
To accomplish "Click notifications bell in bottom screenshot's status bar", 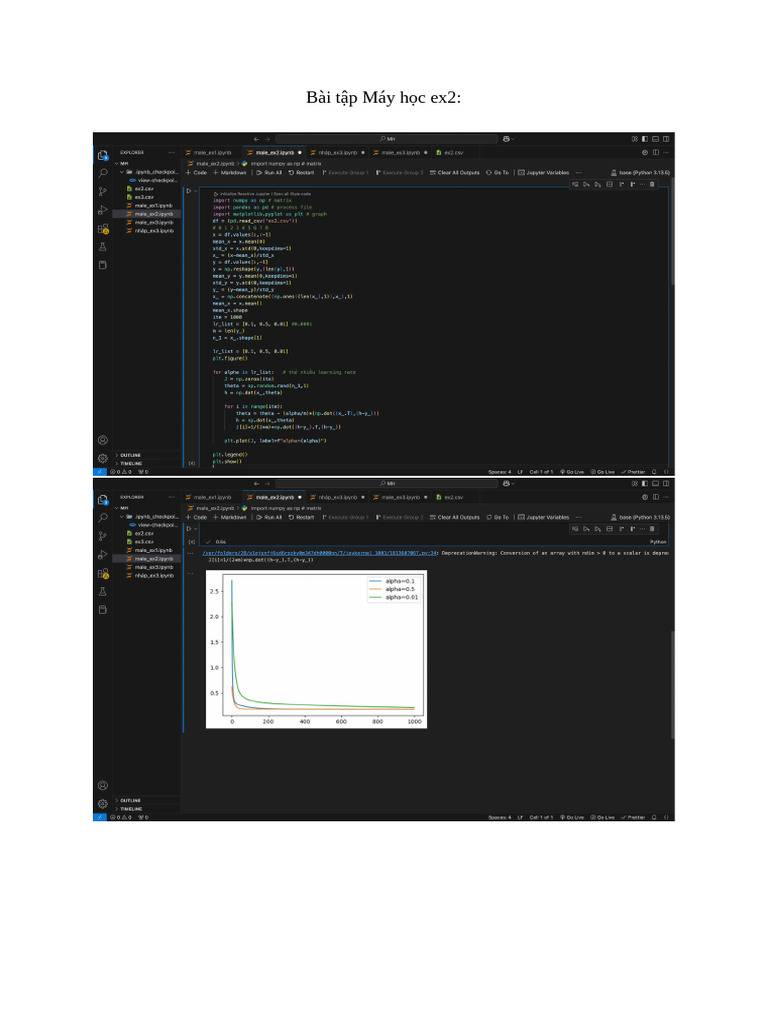I will pyautogui.click(x=654, y=817).
